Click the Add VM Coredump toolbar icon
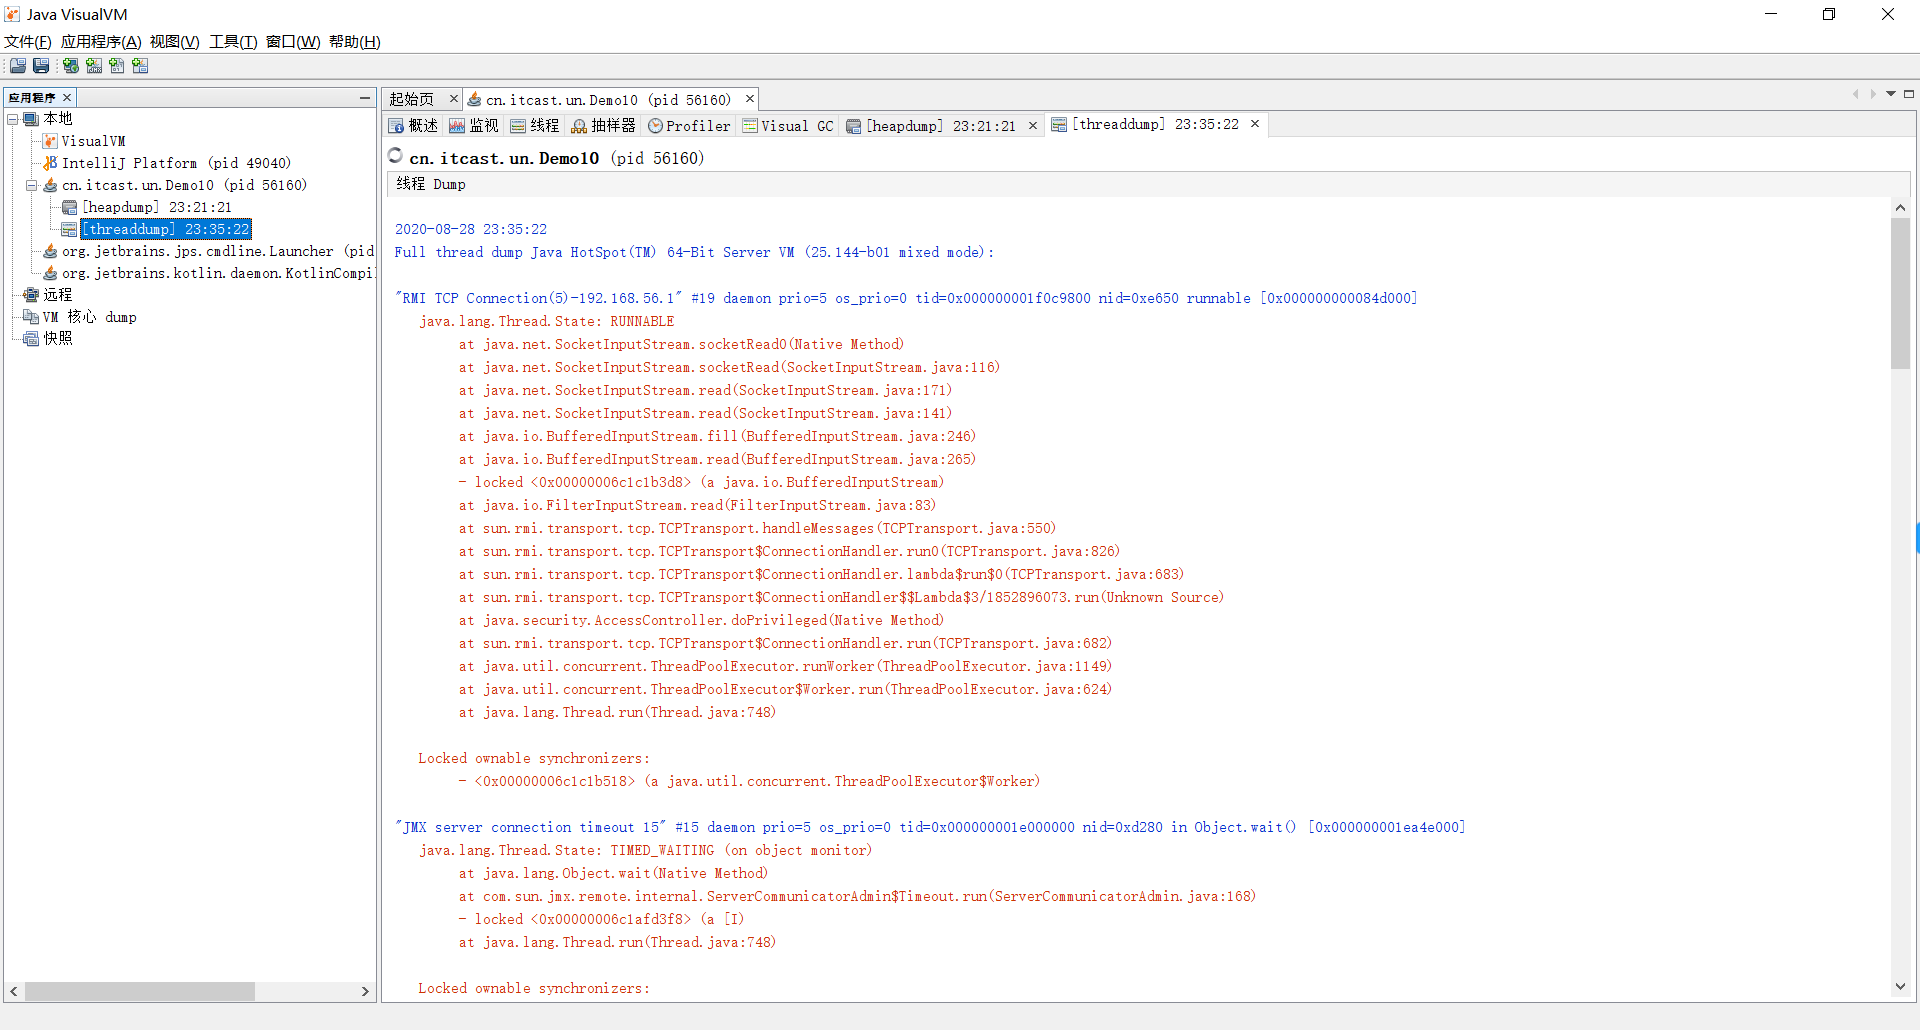The image size is (1920, 1030). [117, 66]
